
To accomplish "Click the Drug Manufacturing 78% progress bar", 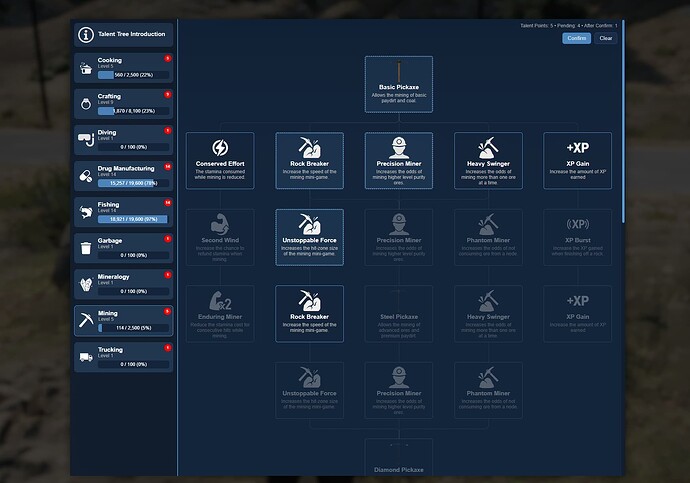I will [x=133, y=183].
